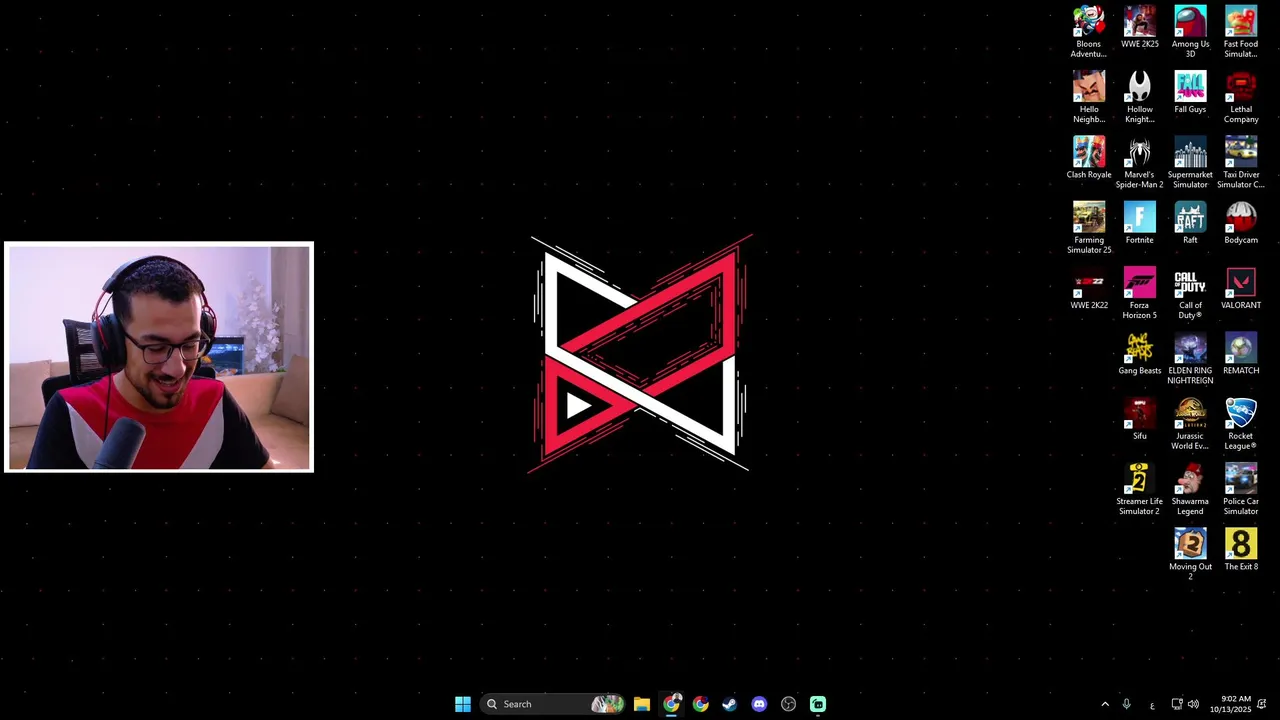This screenshot has width=1280, height=720.
Task: Select the Among Us 3D shortcut
Action: (x=1190, y=32)
